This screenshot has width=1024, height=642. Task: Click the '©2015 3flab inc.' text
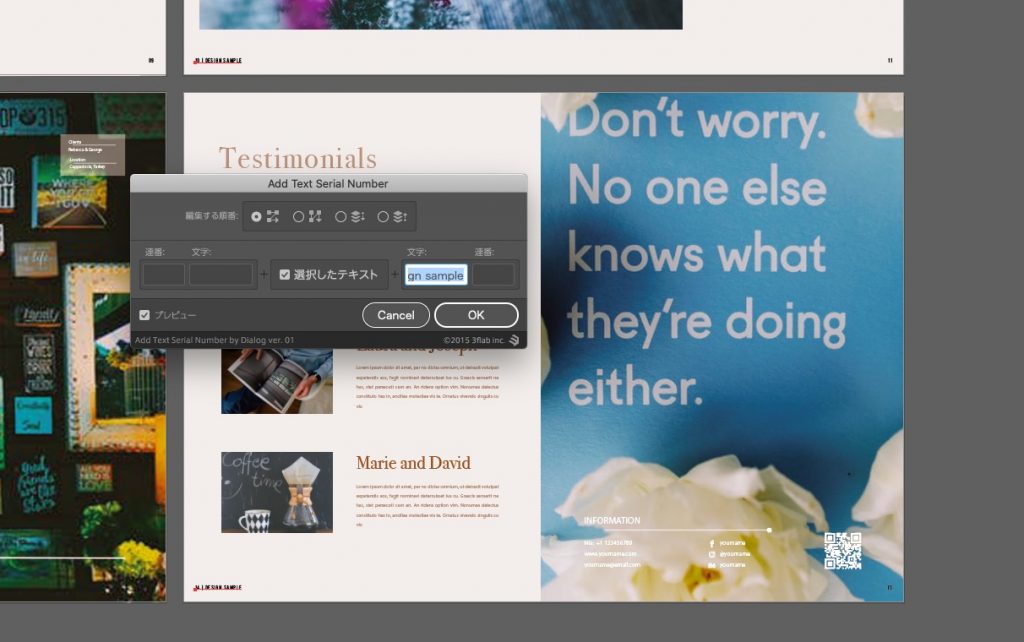473,340
